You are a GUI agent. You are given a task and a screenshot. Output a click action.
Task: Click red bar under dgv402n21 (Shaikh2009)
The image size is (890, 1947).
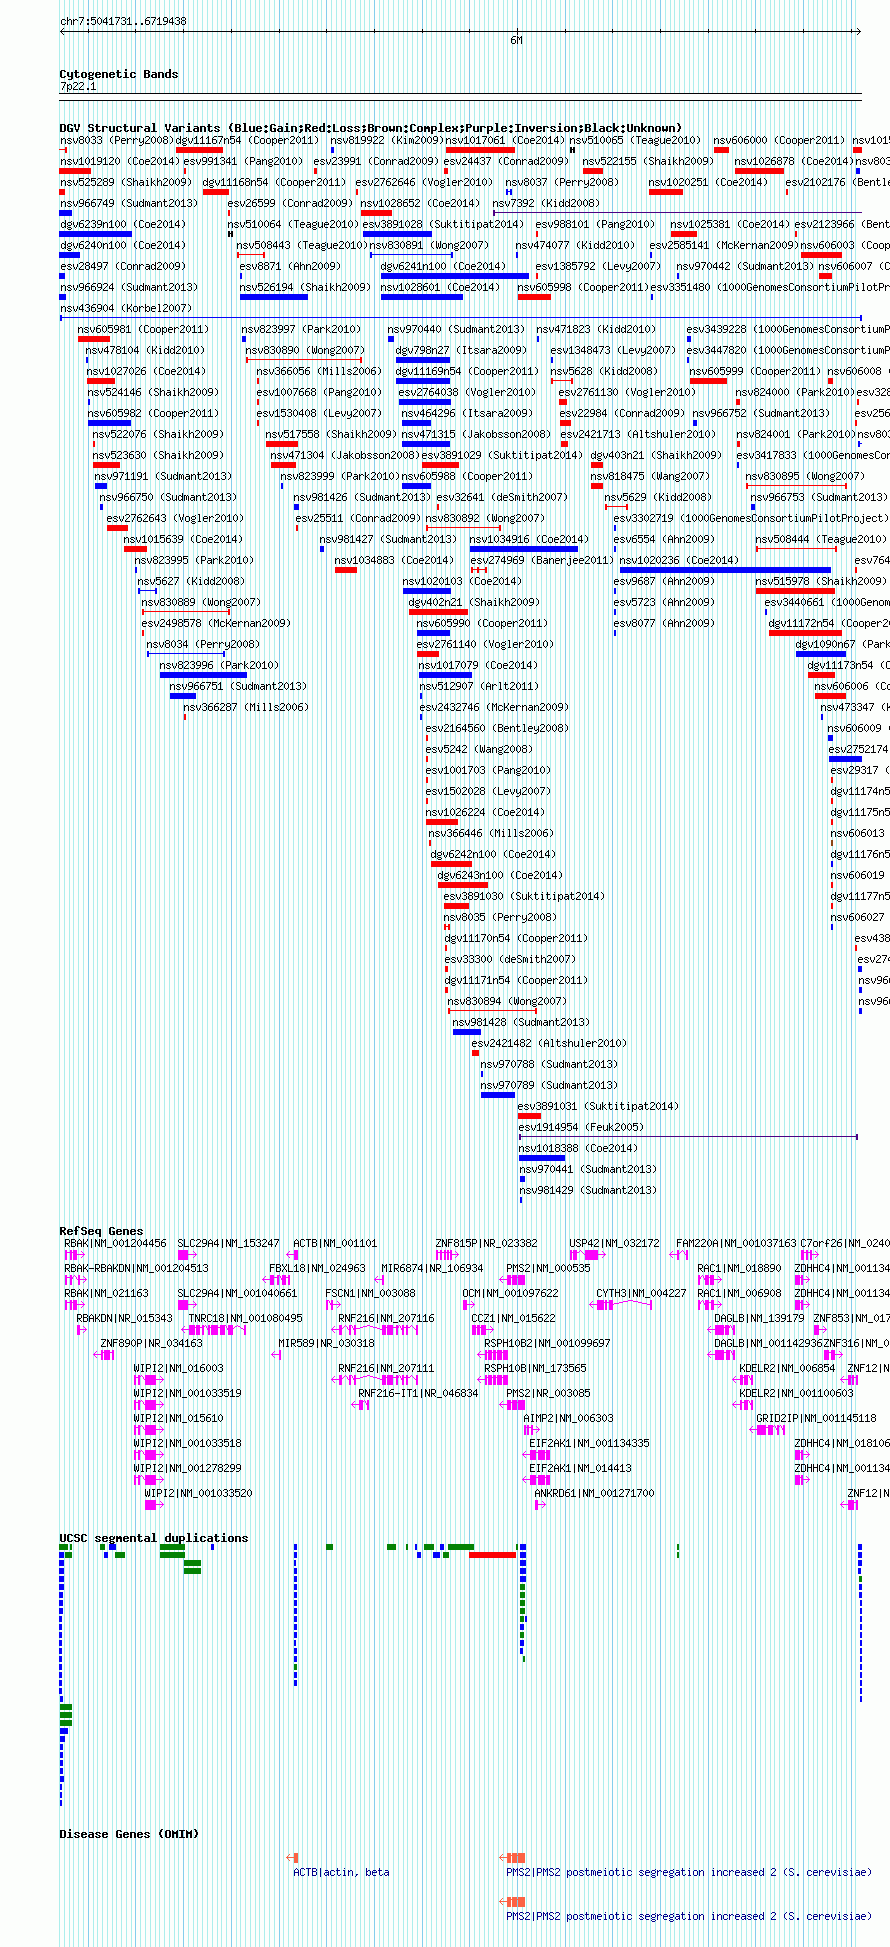pyautogui.click(x=438, y=612)
